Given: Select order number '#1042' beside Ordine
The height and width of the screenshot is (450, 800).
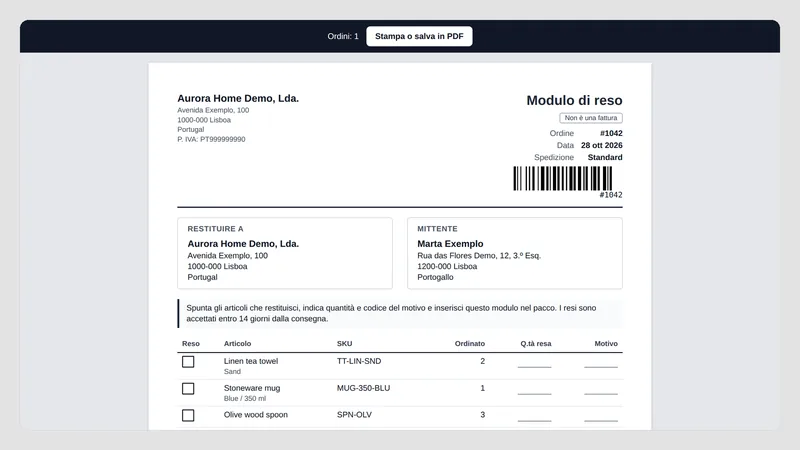Looking at the screenshot, I should point(611,133).
